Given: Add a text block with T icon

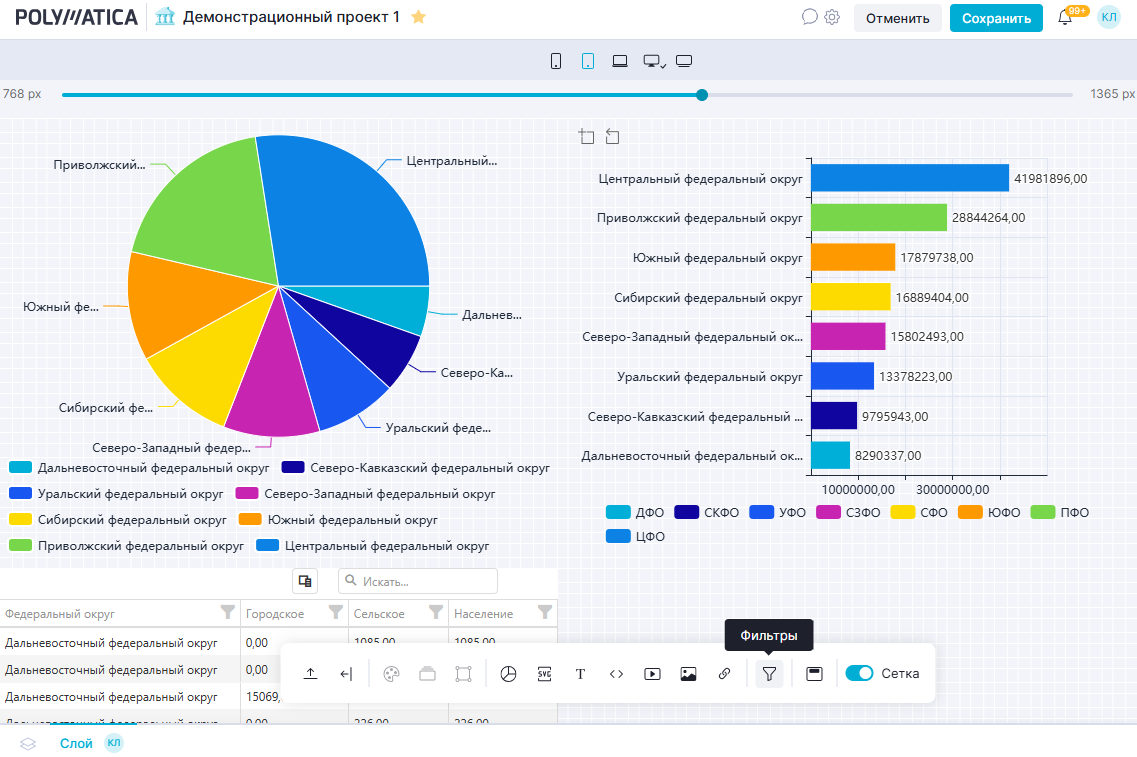Looking at the screenshot, I should coord(580,674).
